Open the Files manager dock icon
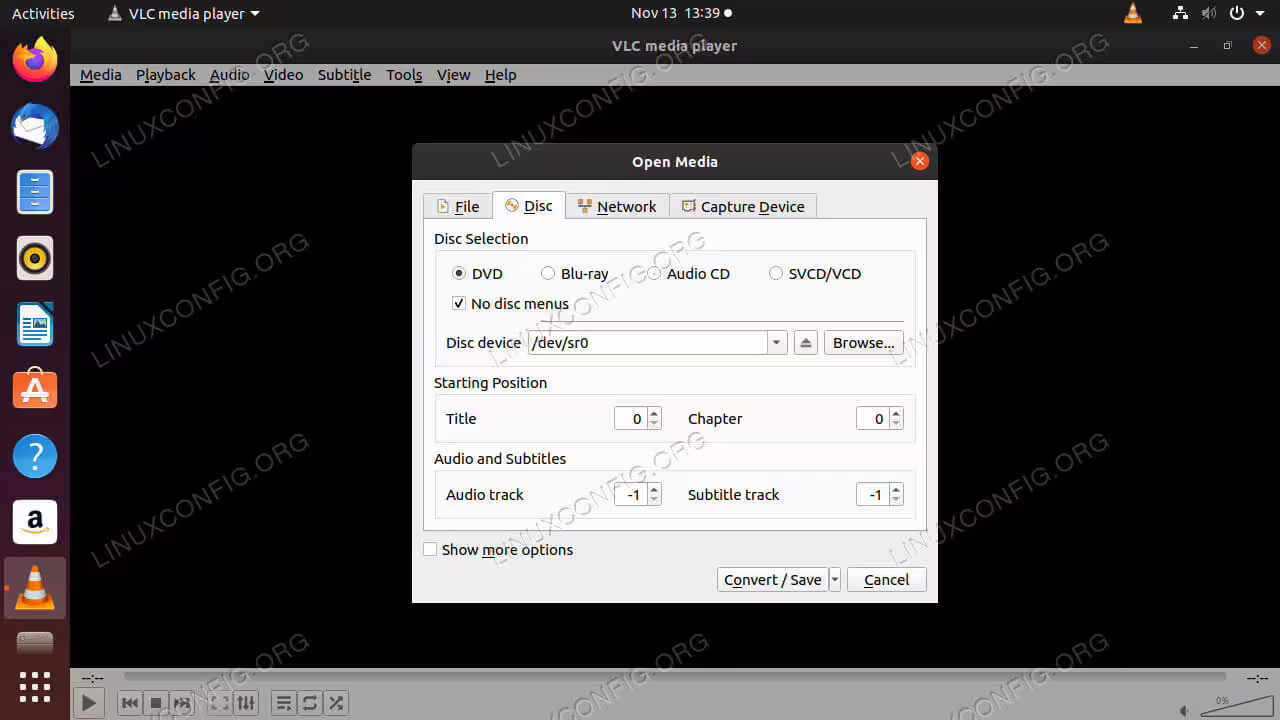 [x=35, y=192]
